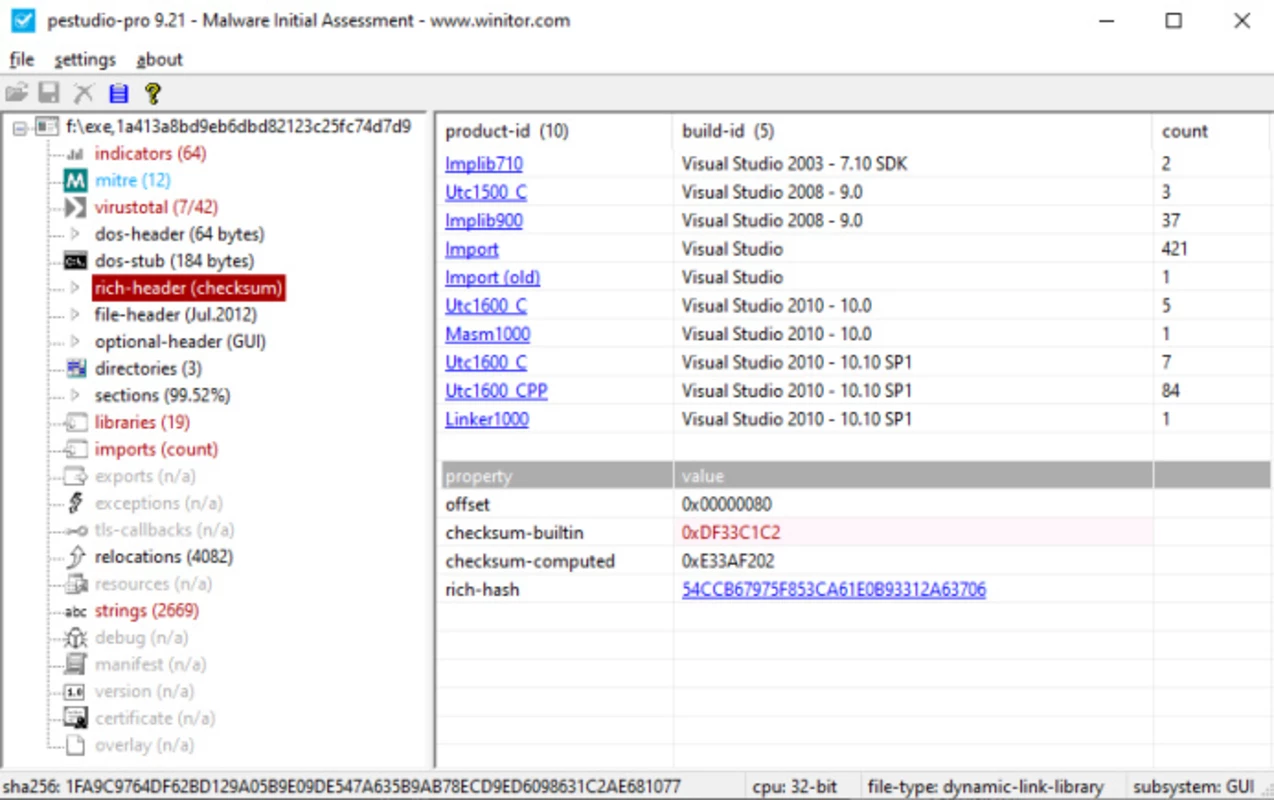
Task: Select the virustotal (7/42) tree item
Action: [156, 208]
